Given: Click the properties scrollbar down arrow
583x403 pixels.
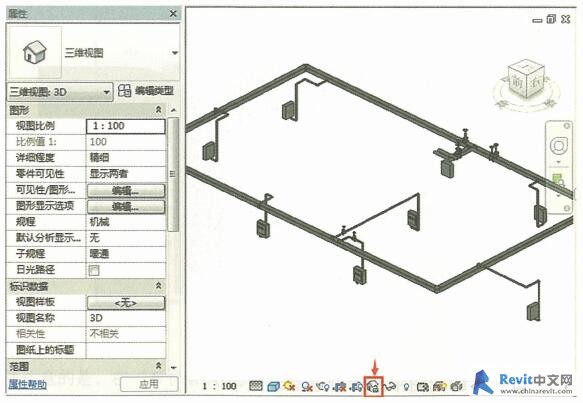Looking at the screenshot, I should (x=173, y=367).
